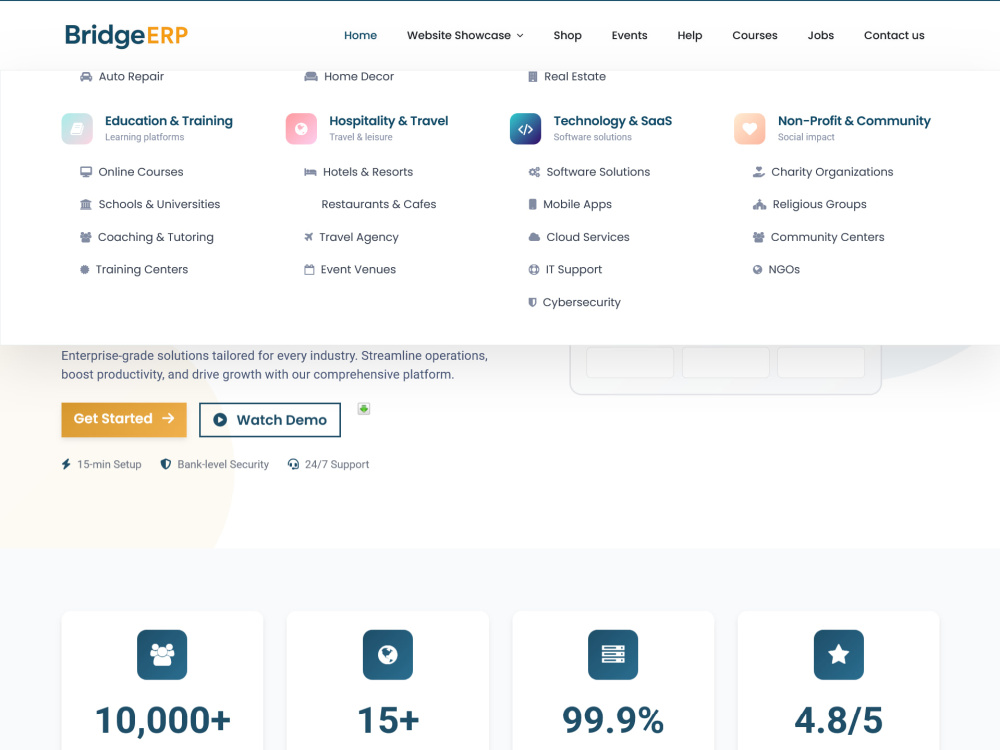Open the Real Estate link

point(575,77)
